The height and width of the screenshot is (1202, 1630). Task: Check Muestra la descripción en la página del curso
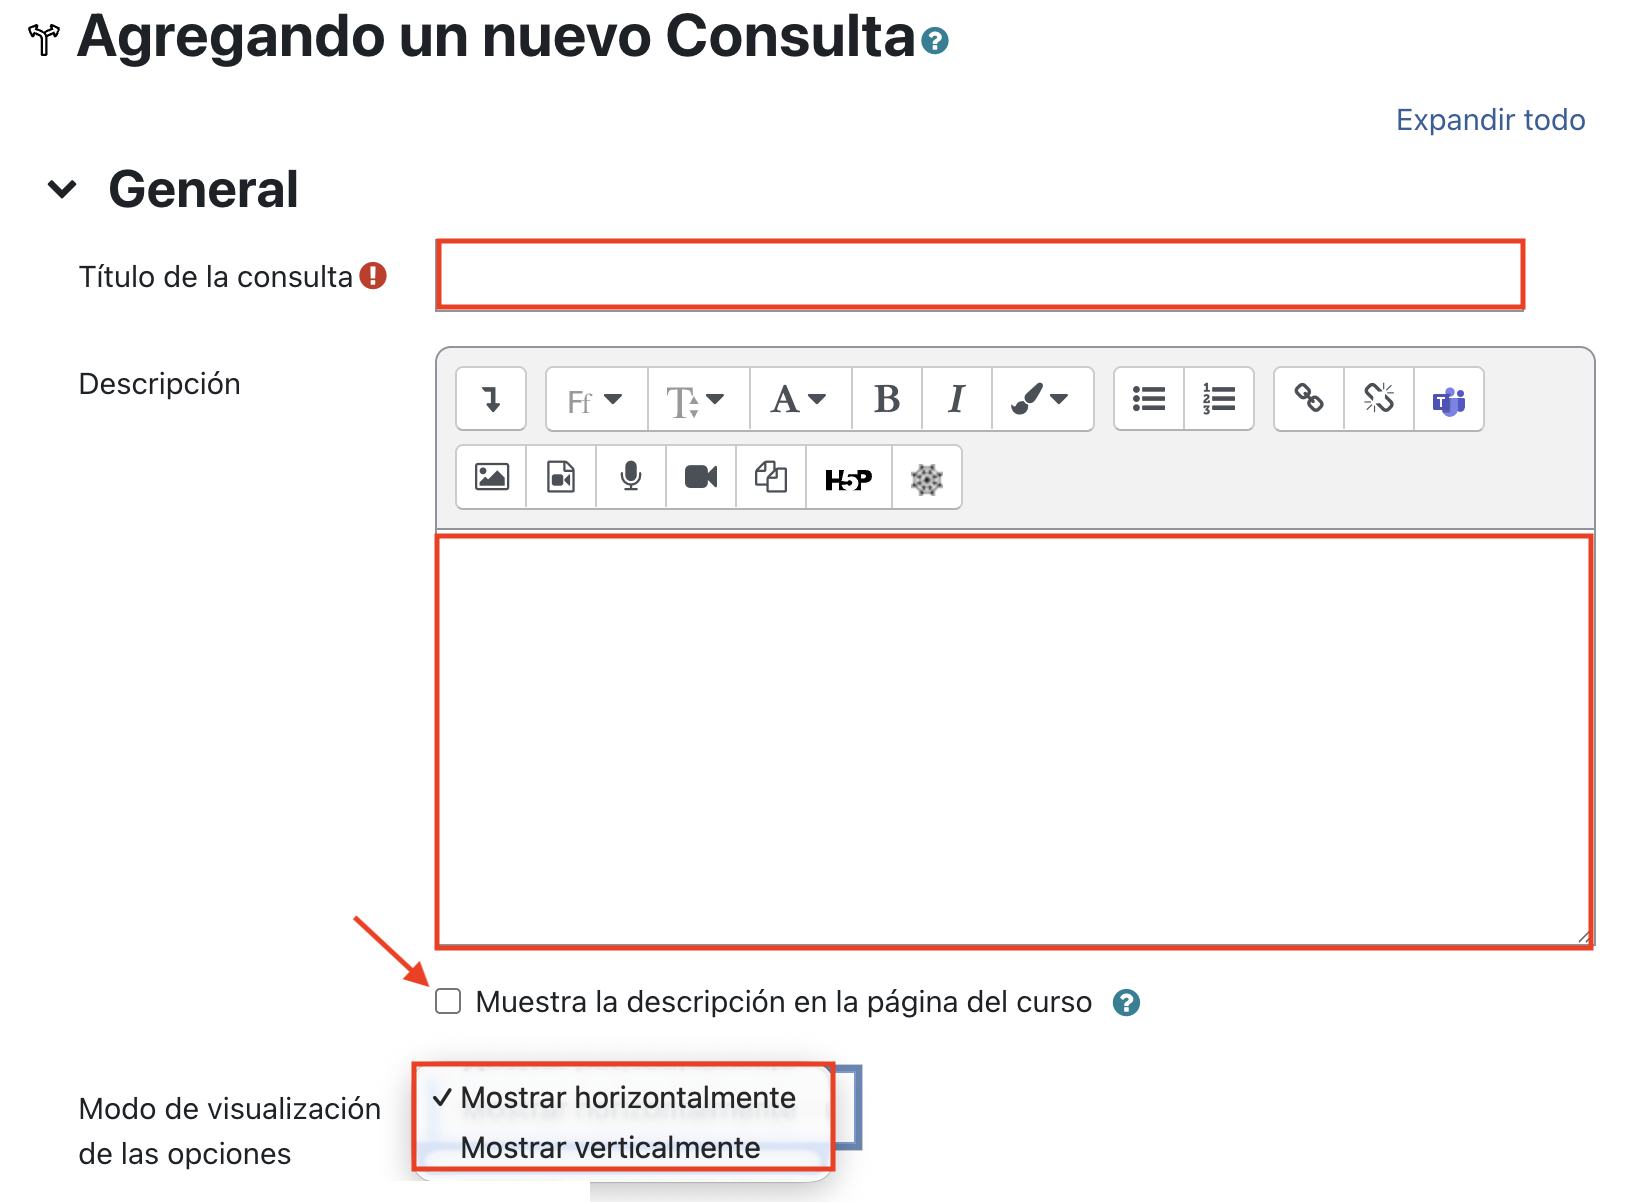tap(448, 1001)
